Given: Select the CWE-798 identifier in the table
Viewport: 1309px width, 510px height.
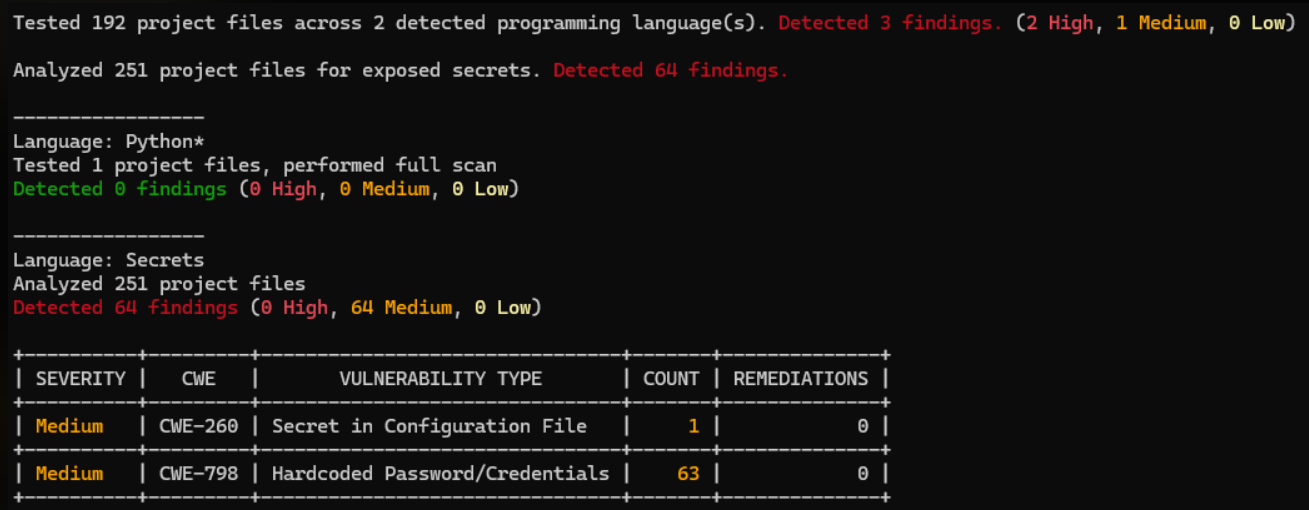Looking at the screenshot, I should pyautogui.click(x=198, y=473).
